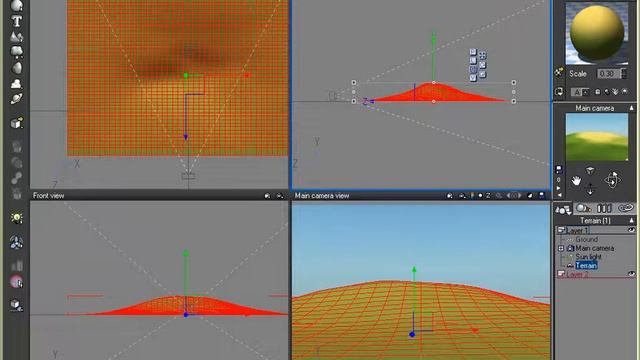Screen dimensions: 640x360
Task: Select the Terrain item in the tree
Action: [x=586, y=266]
